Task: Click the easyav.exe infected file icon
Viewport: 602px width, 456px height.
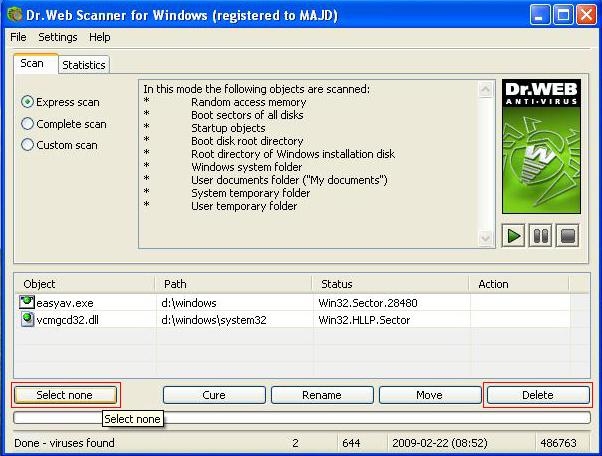Action: pos(26,302)
